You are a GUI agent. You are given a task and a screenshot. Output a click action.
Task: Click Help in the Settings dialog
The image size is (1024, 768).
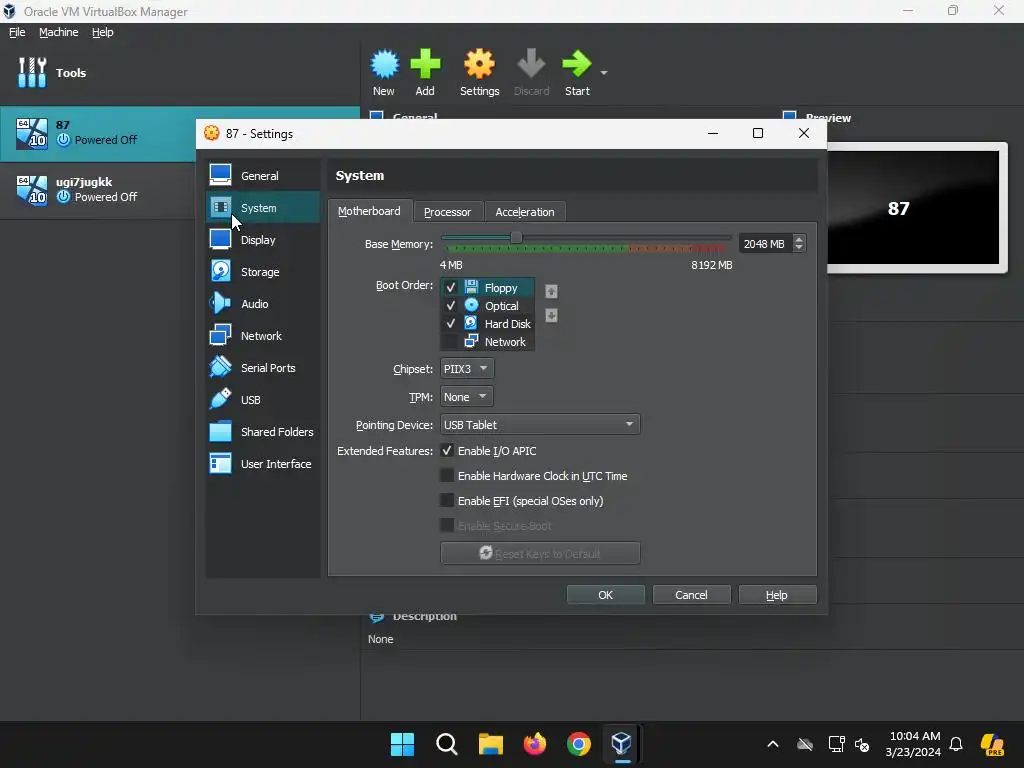(777, 595)
